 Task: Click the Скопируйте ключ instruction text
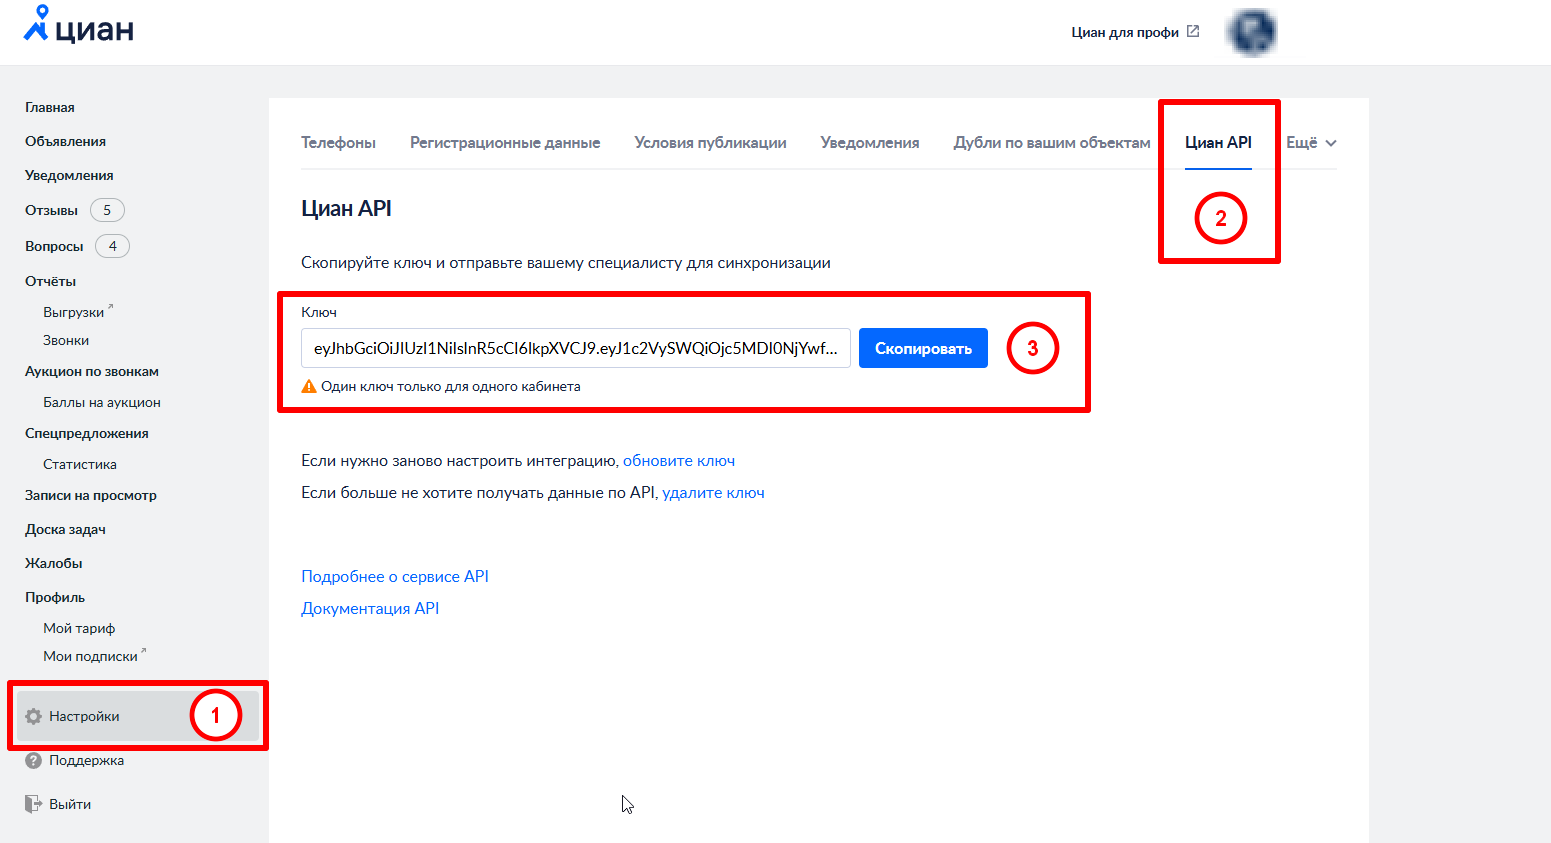pos(566,262)
